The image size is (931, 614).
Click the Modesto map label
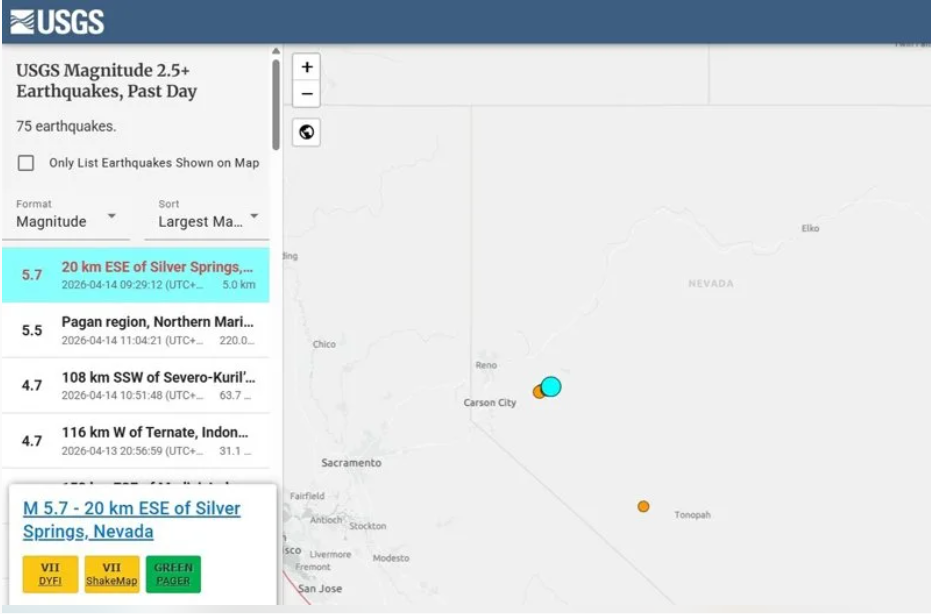[391, 558]
